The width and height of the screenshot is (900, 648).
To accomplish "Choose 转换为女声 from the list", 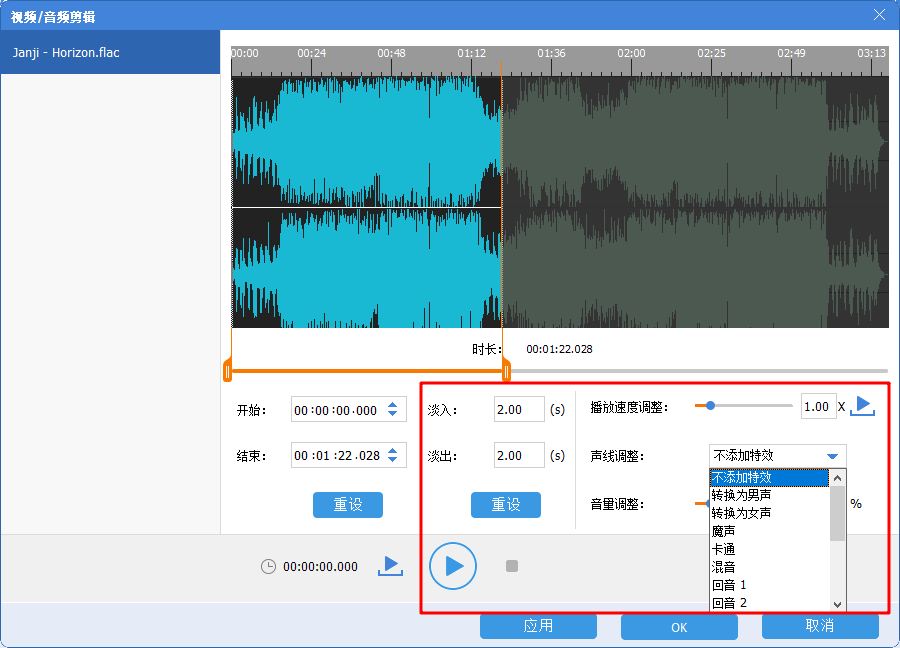I will tap(769, 513).
